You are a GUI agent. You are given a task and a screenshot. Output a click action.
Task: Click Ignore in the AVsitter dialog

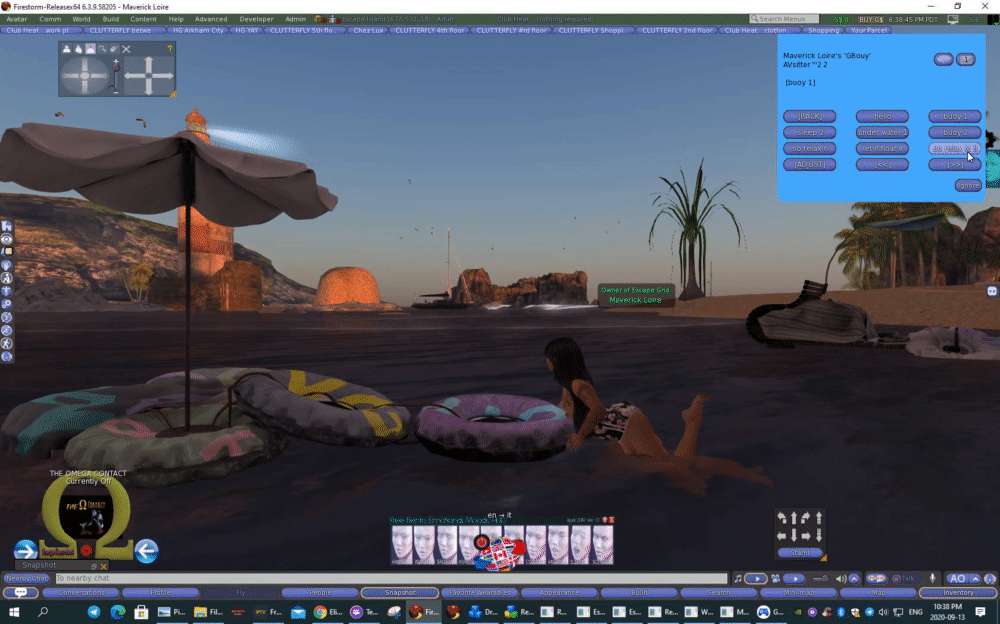[967, 185]
